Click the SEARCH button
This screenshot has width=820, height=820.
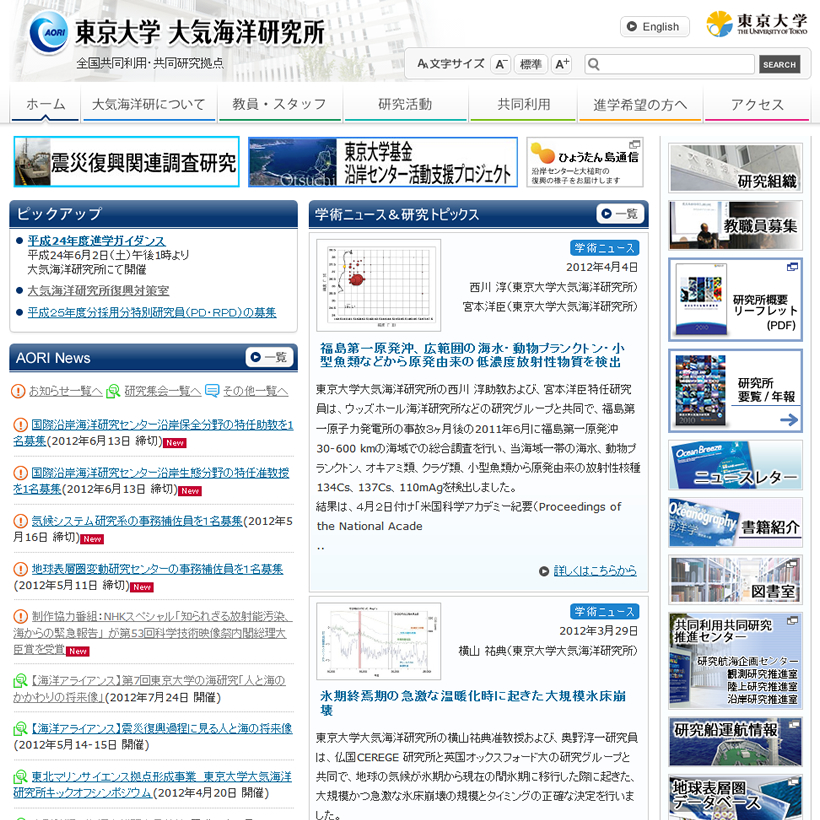coord(779,64)
